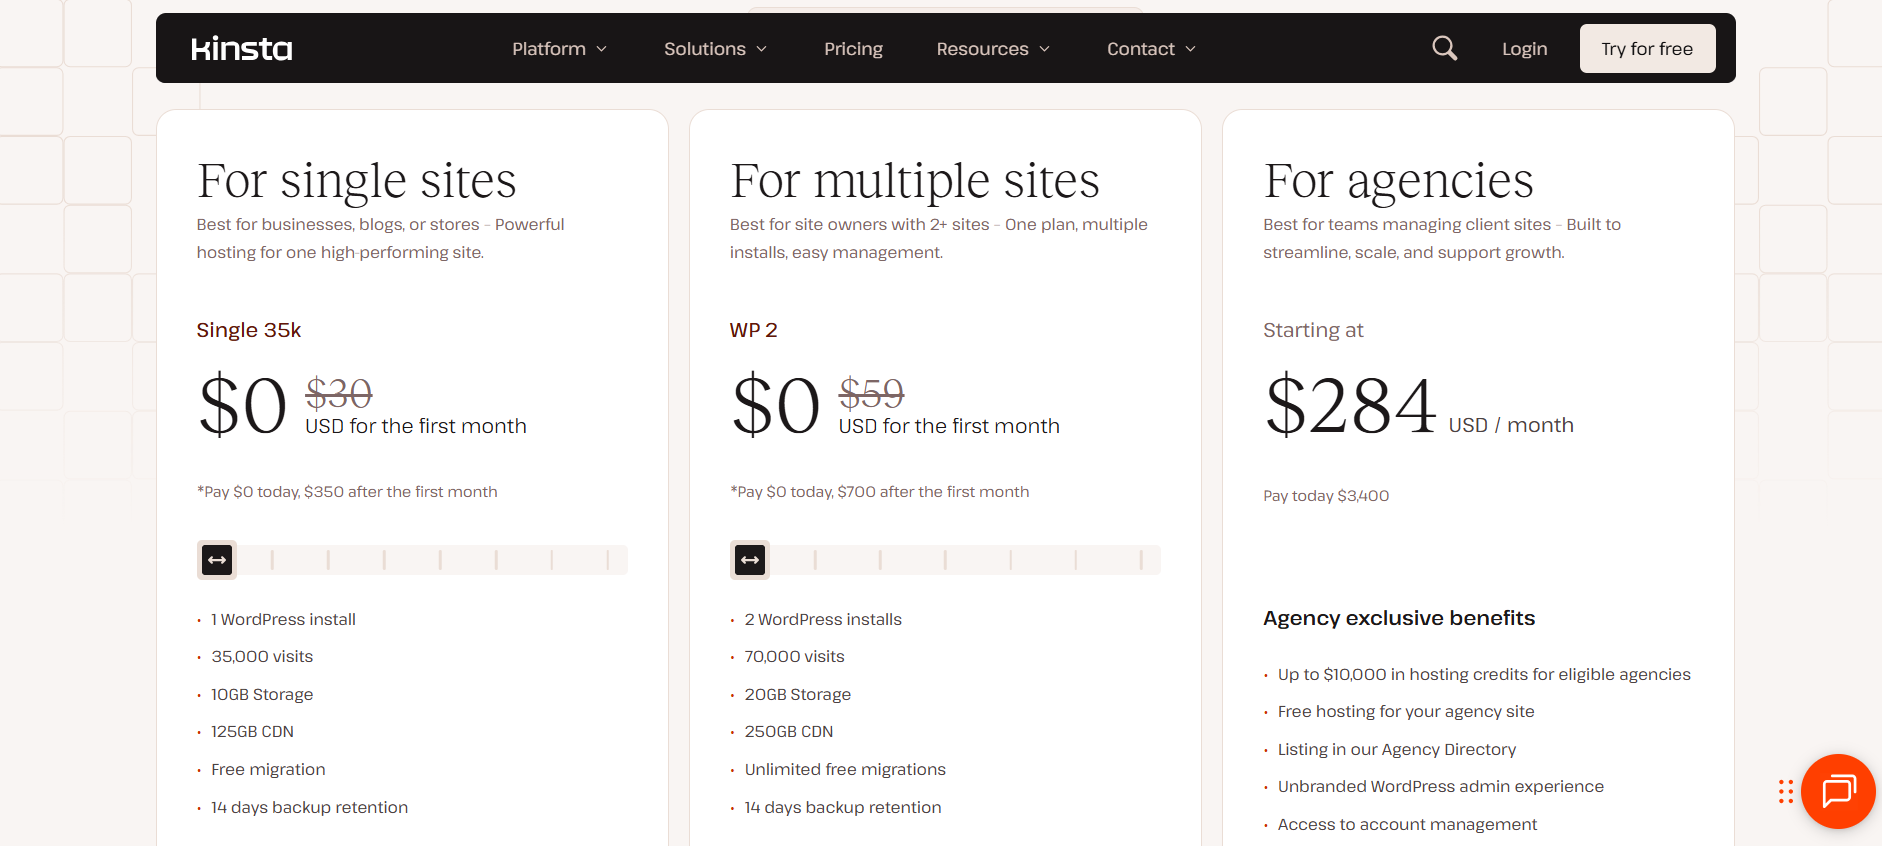Click the $284 agency price
This screenshot has width=1882, height=846.
pos(1350,405)
